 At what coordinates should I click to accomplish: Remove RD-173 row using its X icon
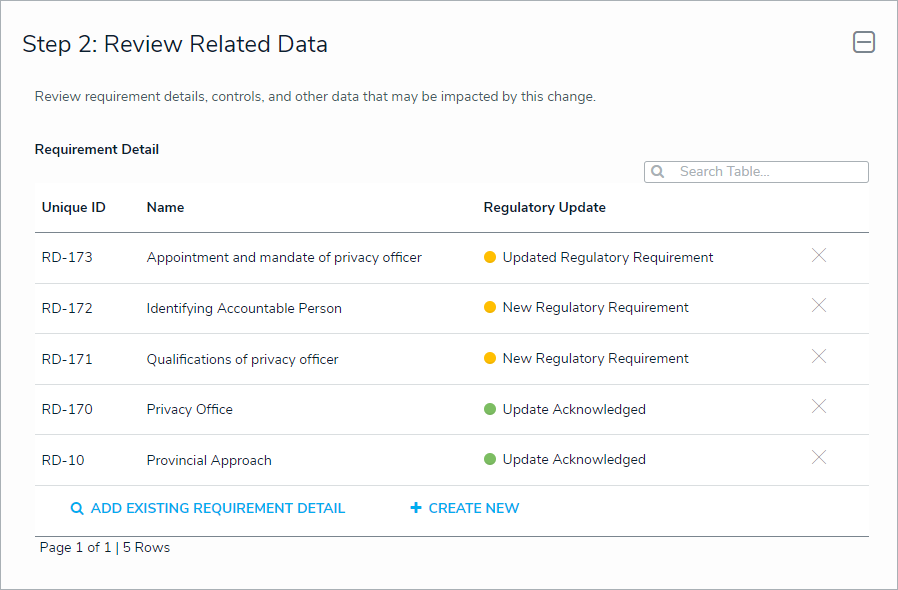tap(819, 256)
